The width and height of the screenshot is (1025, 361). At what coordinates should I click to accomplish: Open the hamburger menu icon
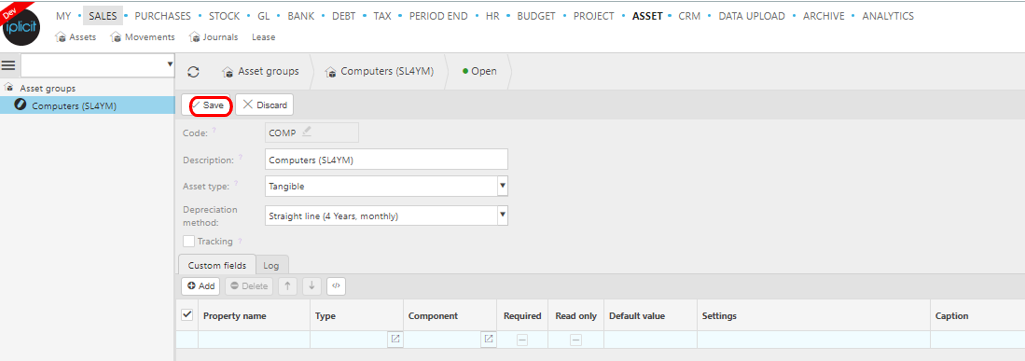pyautogui.click(x=8, y=65)
